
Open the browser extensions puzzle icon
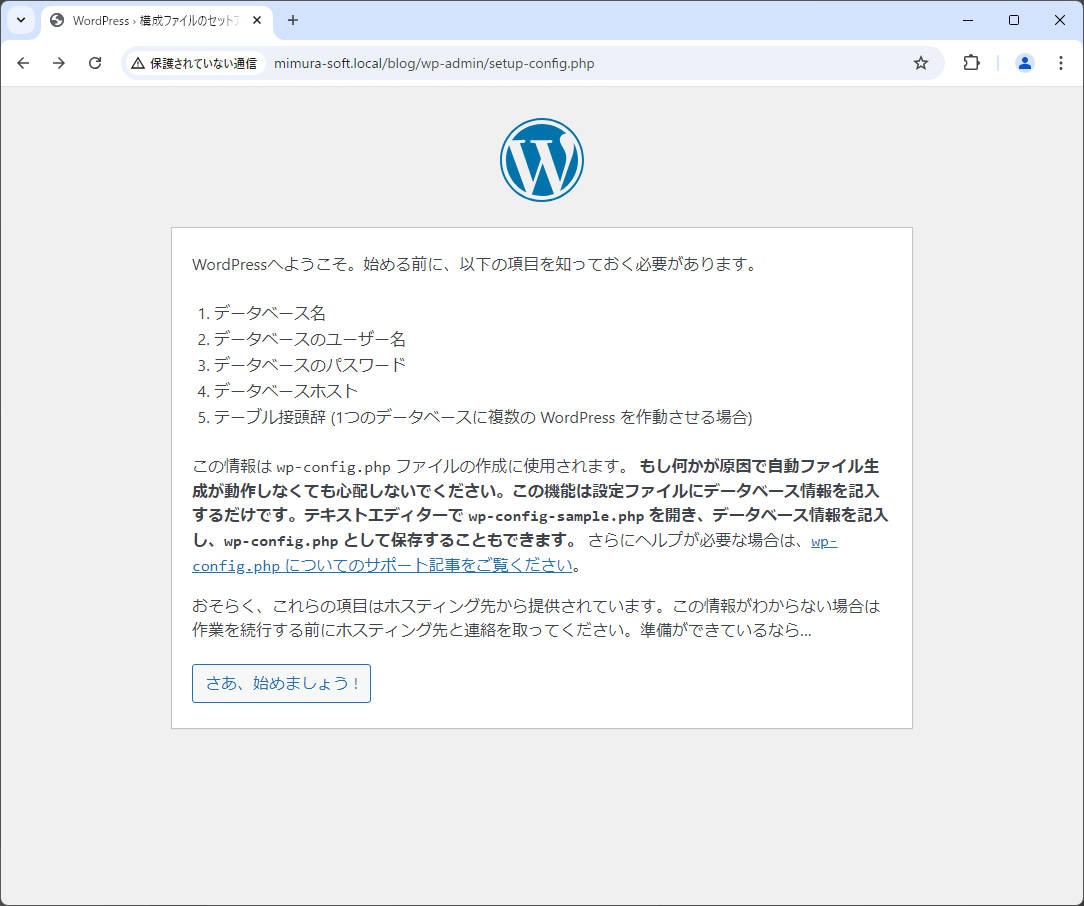tap(971, 62)
